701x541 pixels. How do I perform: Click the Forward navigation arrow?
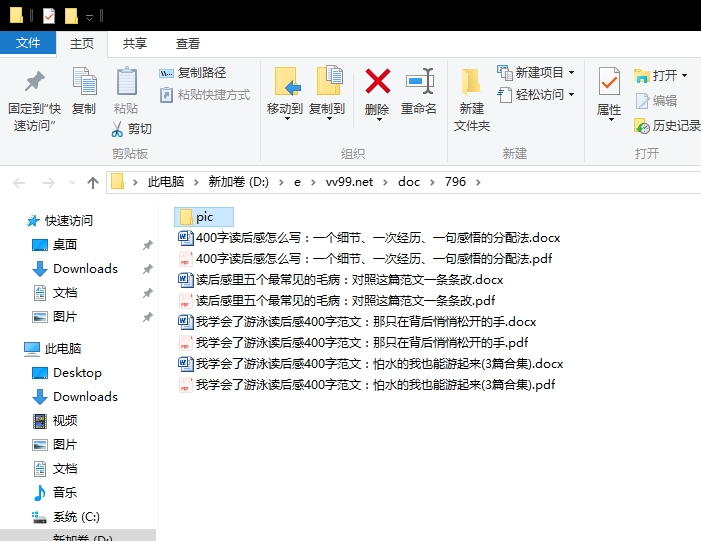(x=49, y=182)
